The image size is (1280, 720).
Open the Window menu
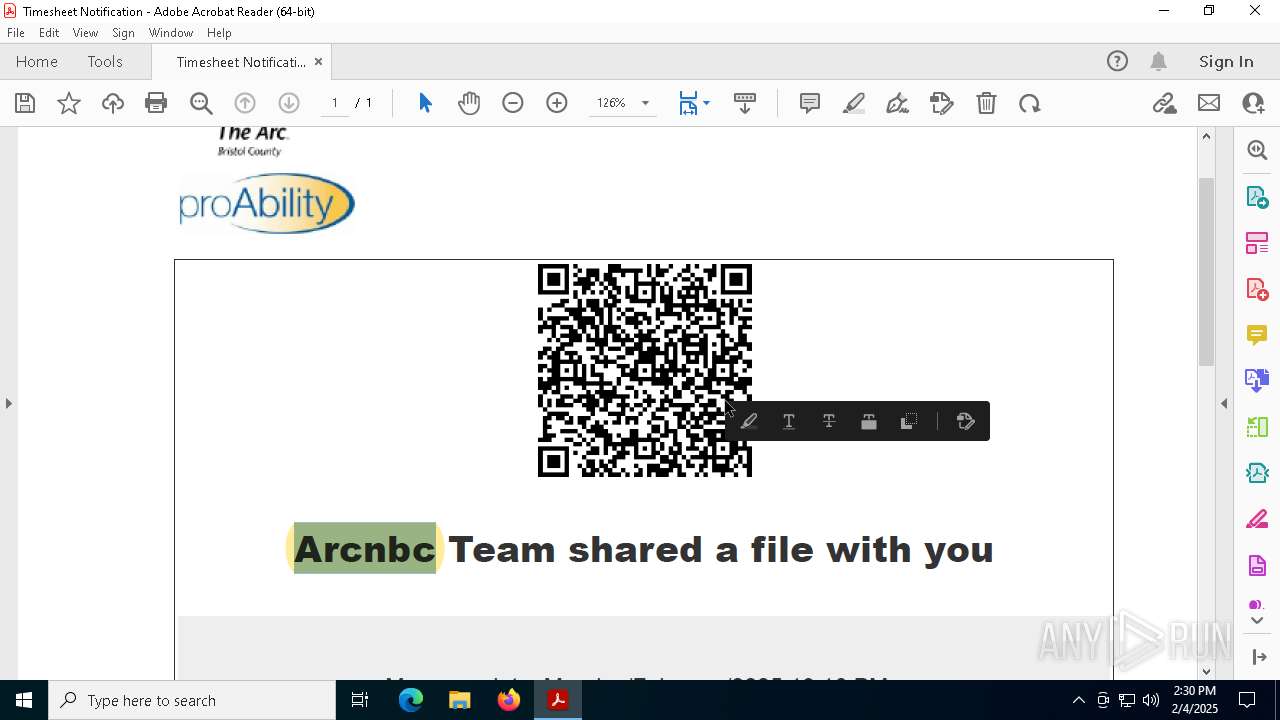[x=171, y=33]
